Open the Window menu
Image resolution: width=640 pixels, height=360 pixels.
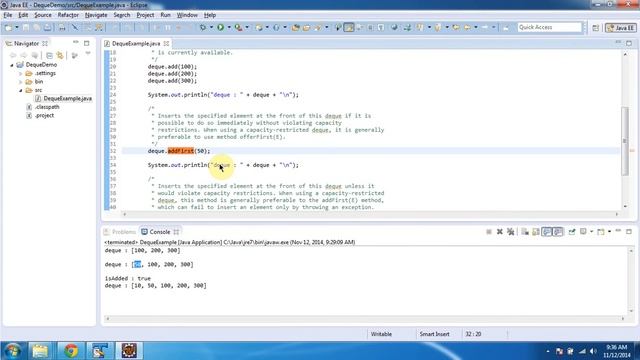(x=187, y=15)
